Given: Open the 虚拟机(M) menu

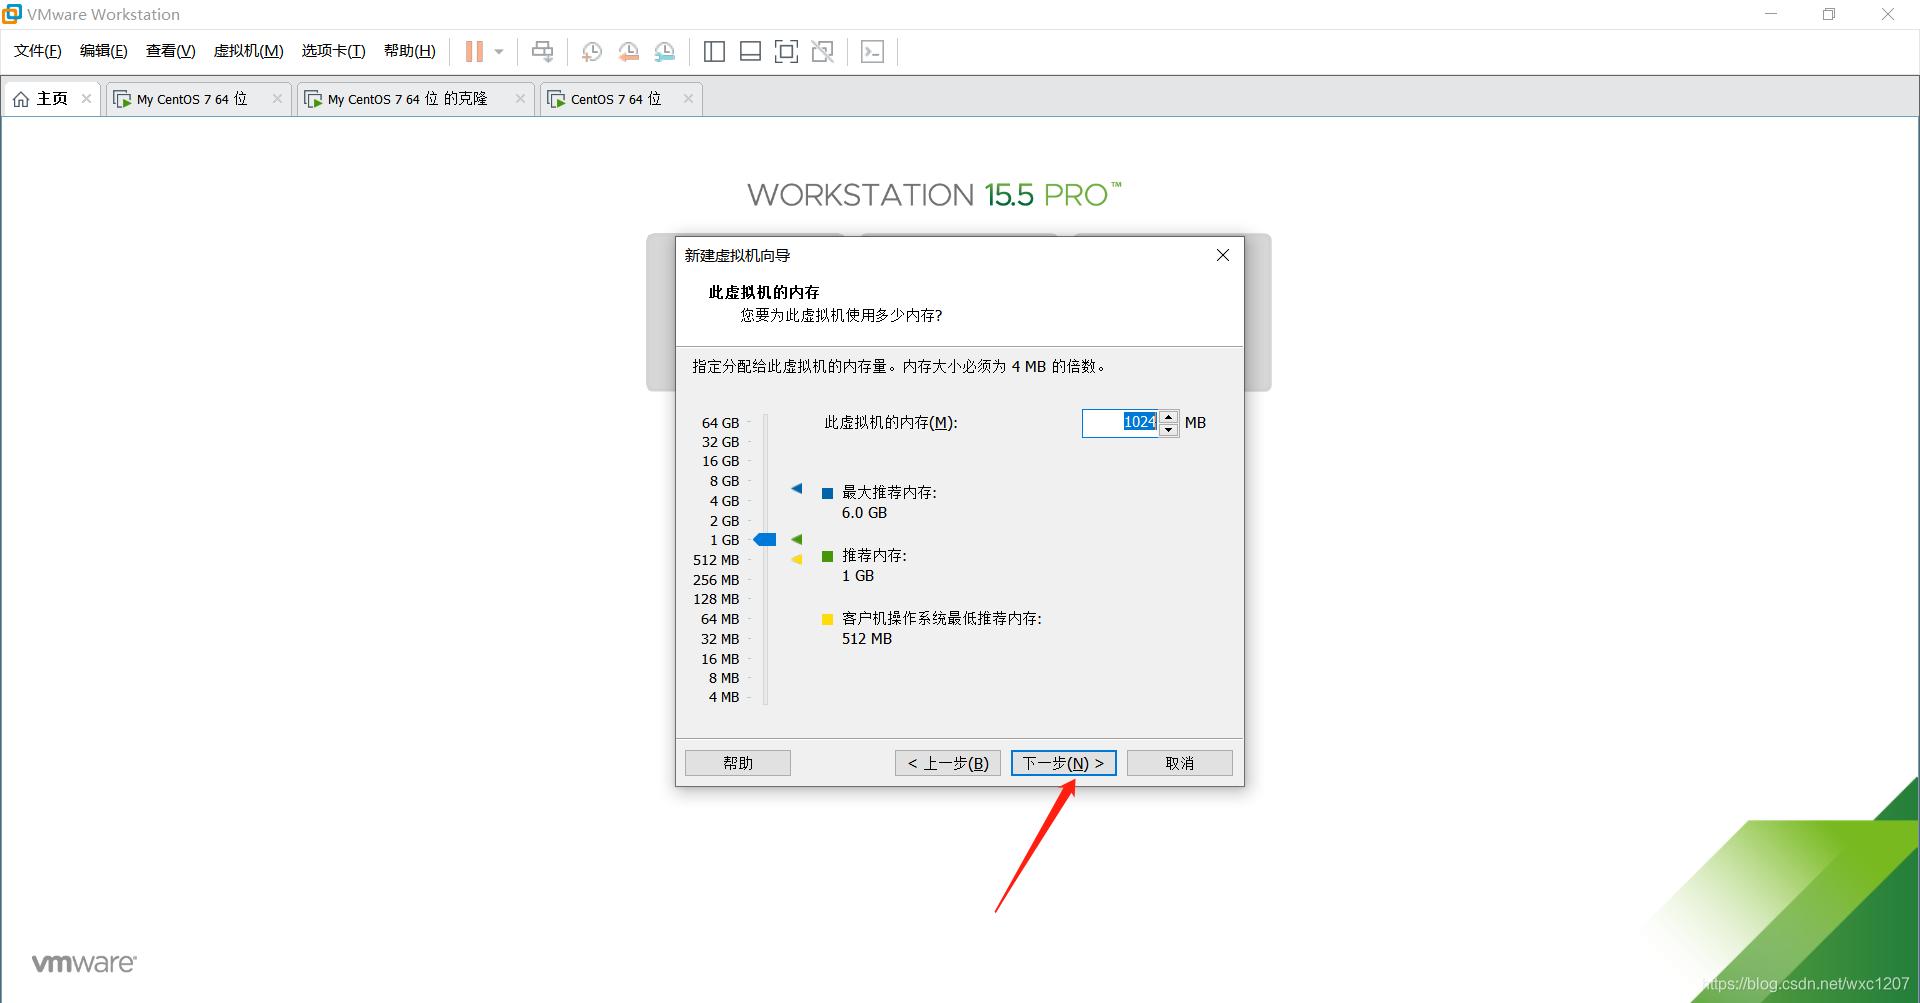Looking at the screenshot, I should (249, 51).
